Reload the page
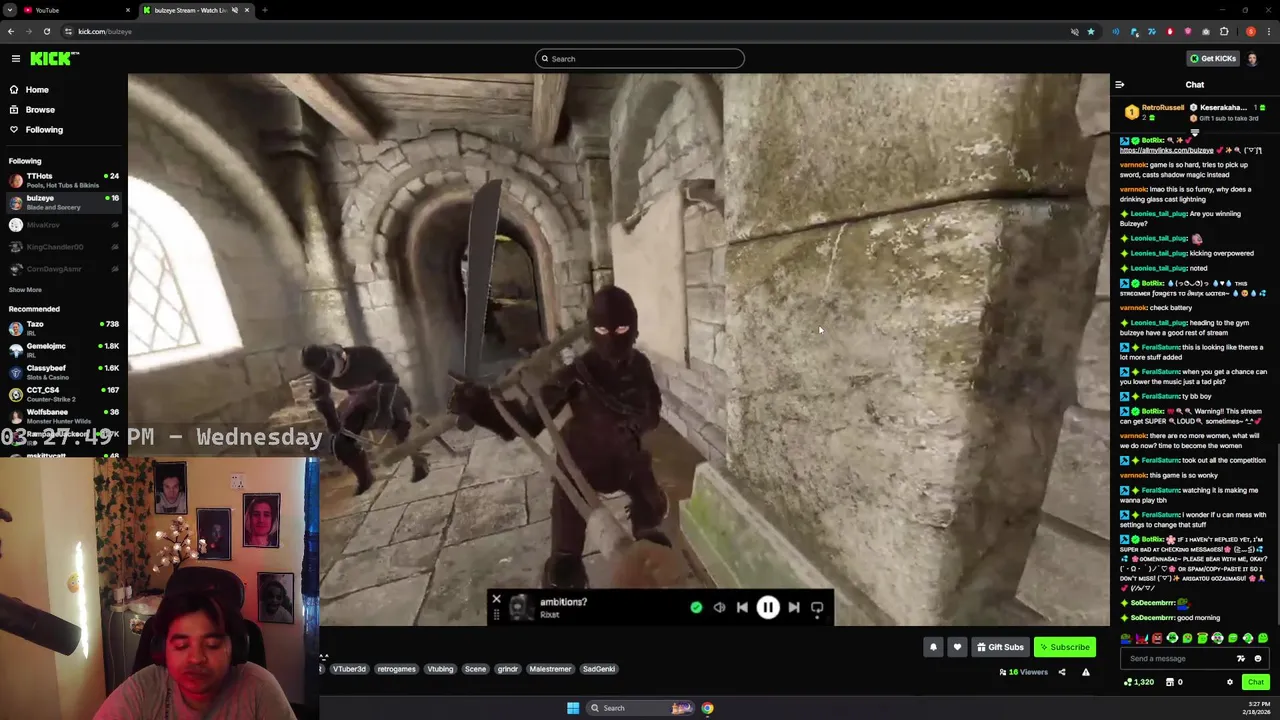The image size is (1280, 720). tap(46, 31)
